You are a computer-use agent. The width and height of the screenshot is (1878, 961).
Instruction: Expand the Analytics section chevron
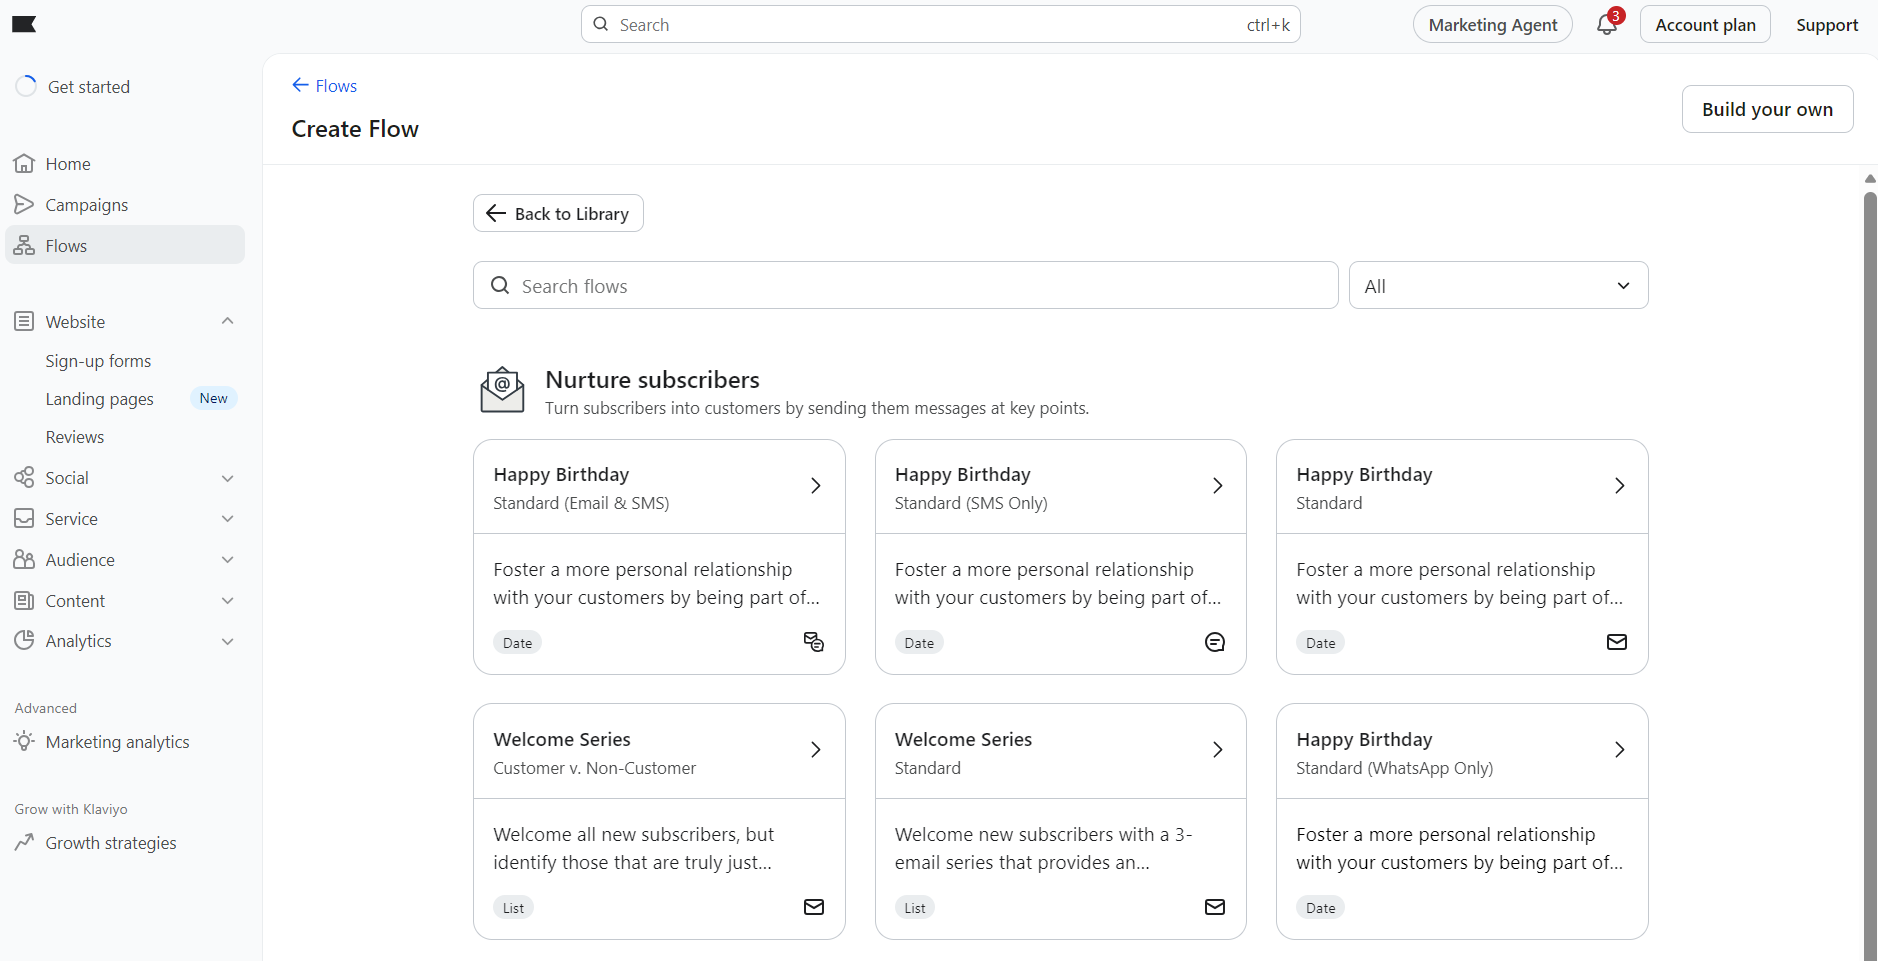tap(228, 641)
